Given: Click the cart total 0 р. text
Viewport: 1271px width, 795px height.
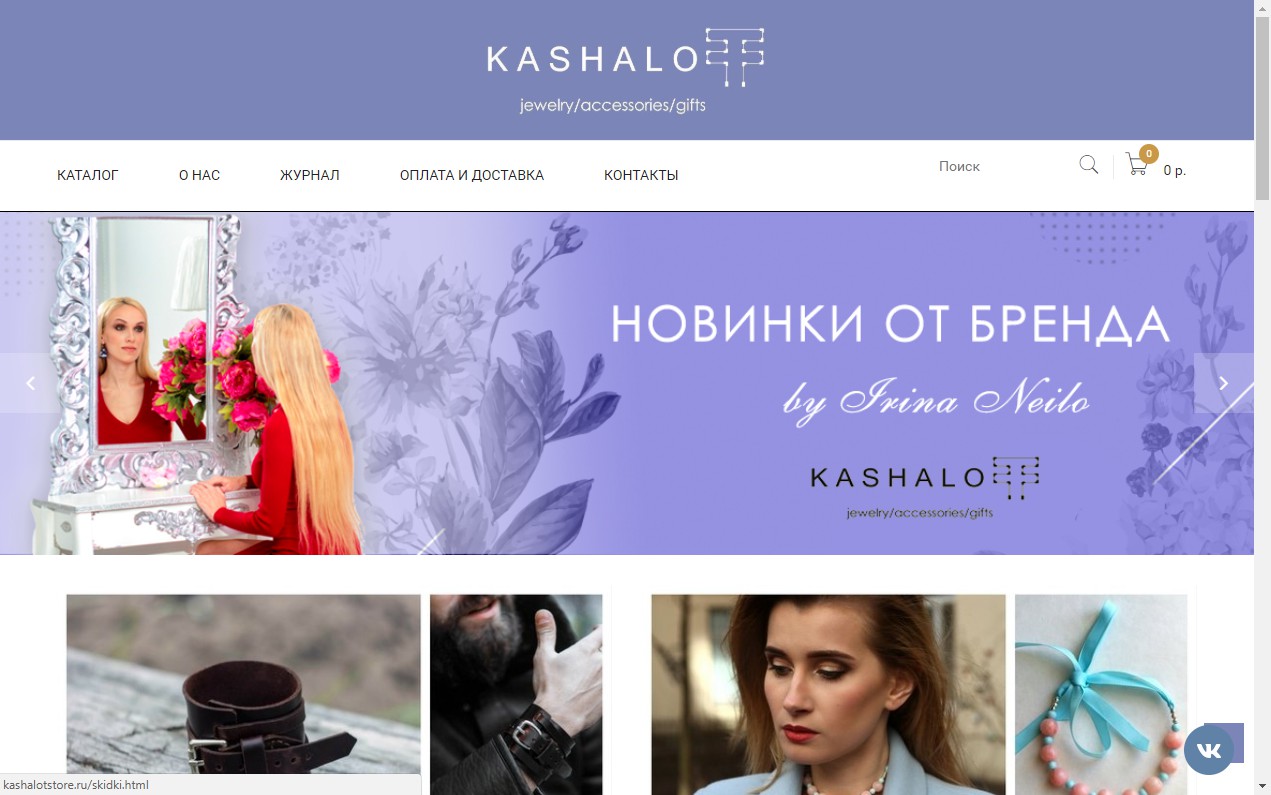Looking at the screenshot, I should pos(1175,171).
